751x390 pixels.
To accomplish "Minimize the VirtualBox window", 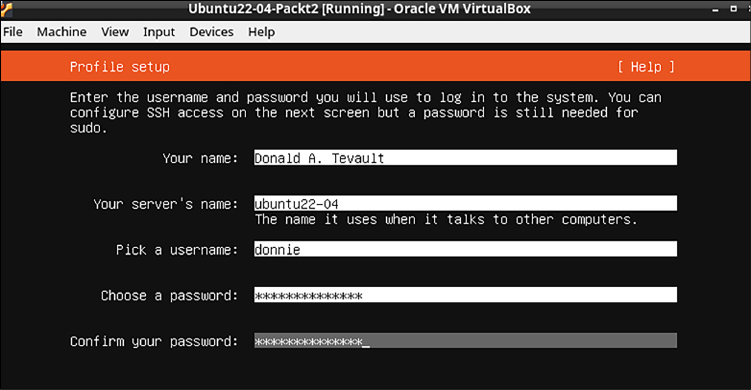I will (715, 9).
